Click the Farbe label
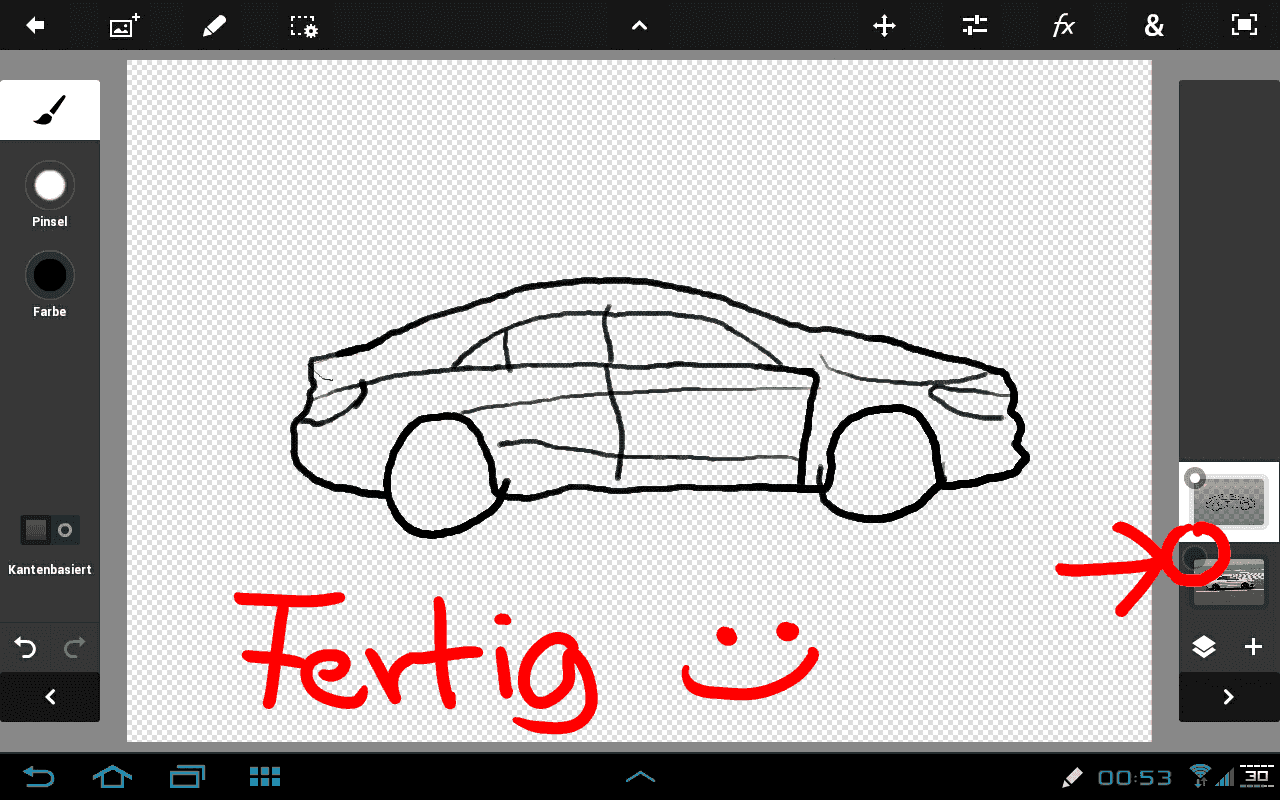Screen dimensions: 1280x800 tap(50, 312)
